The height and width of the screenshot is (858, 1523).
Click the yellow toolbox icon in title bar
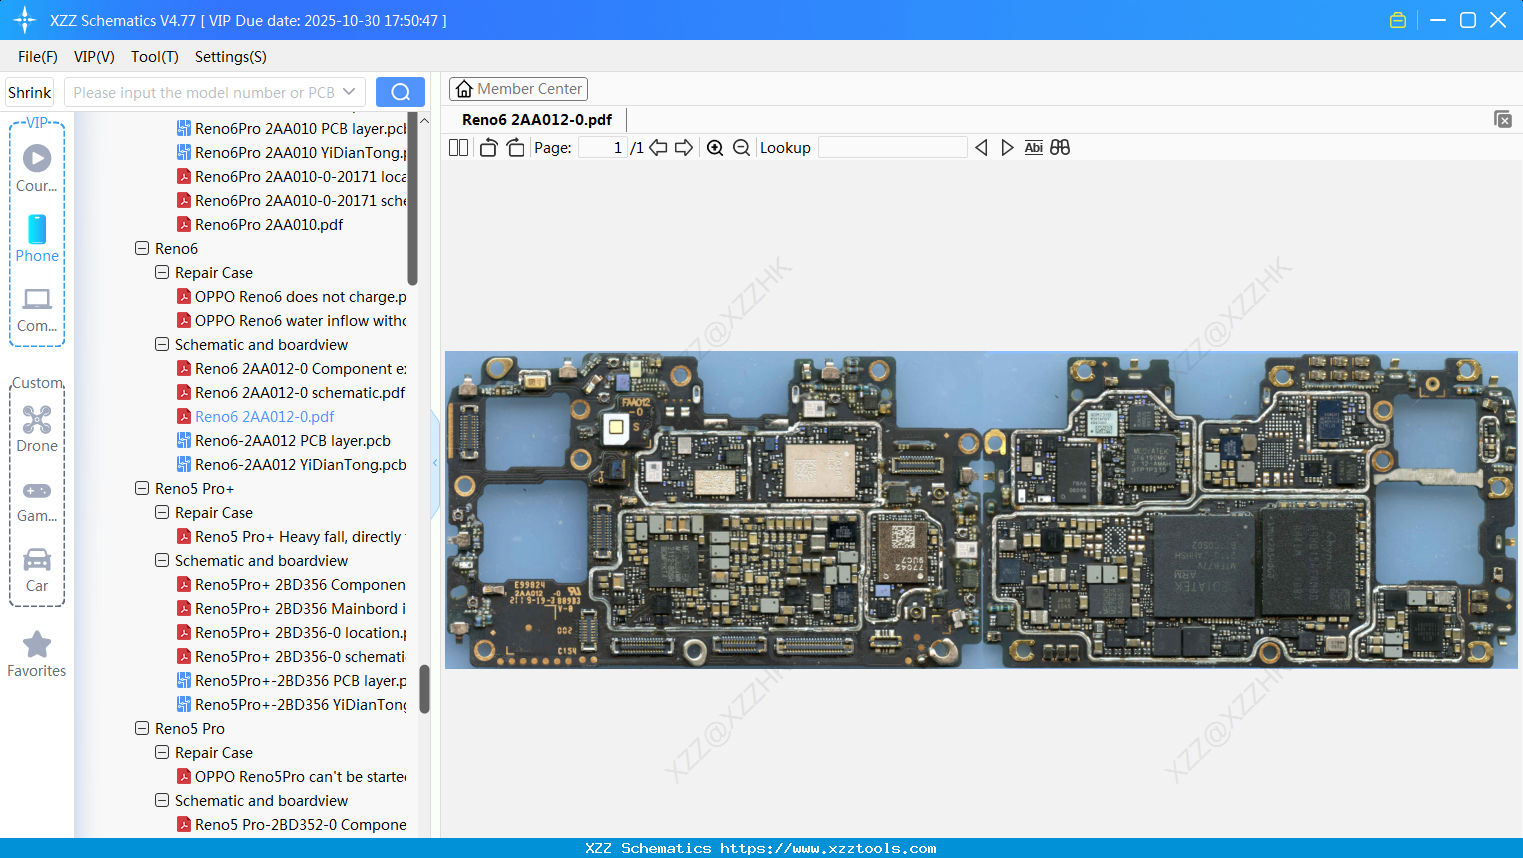point(1398,20)
